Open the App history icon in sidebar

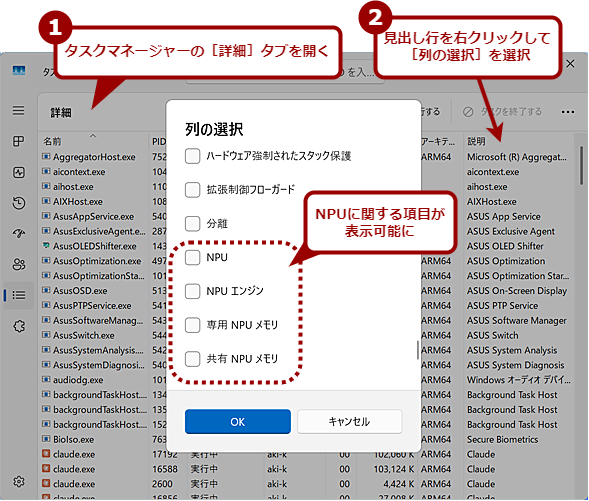click(19, 203)
